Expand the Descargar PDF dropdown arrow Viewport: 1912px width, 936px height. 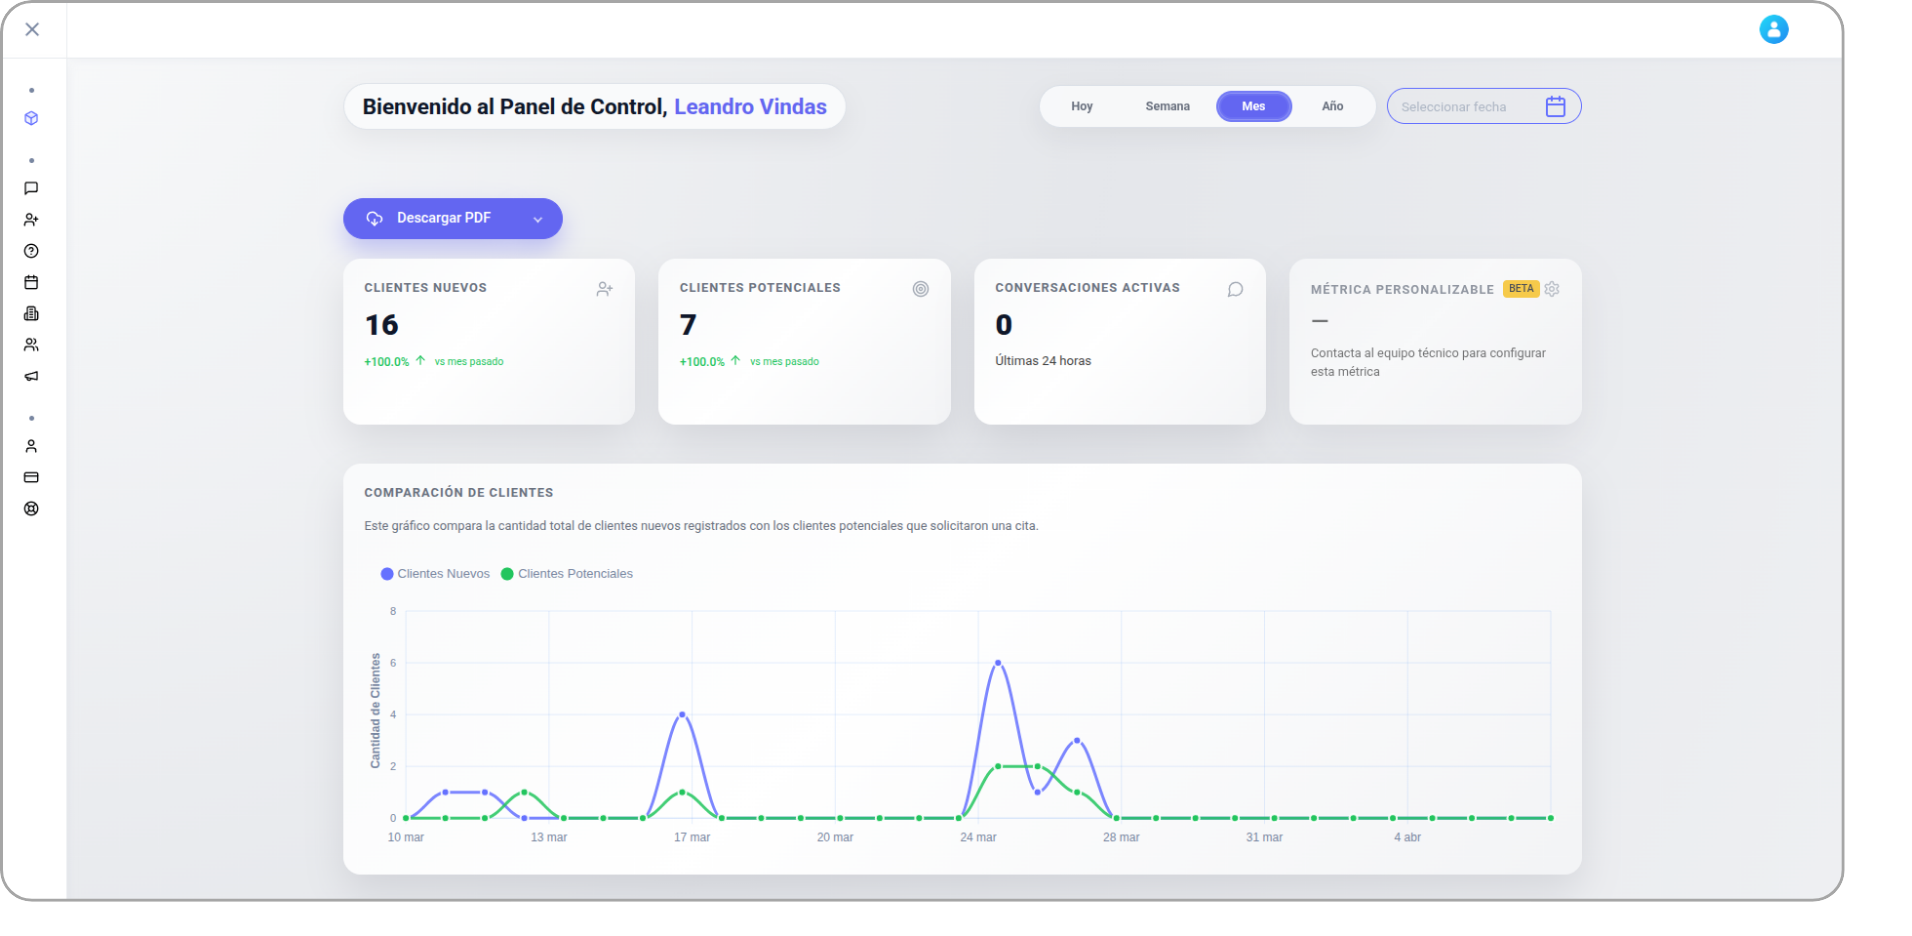pyautogui.click(x=537, y=218)
